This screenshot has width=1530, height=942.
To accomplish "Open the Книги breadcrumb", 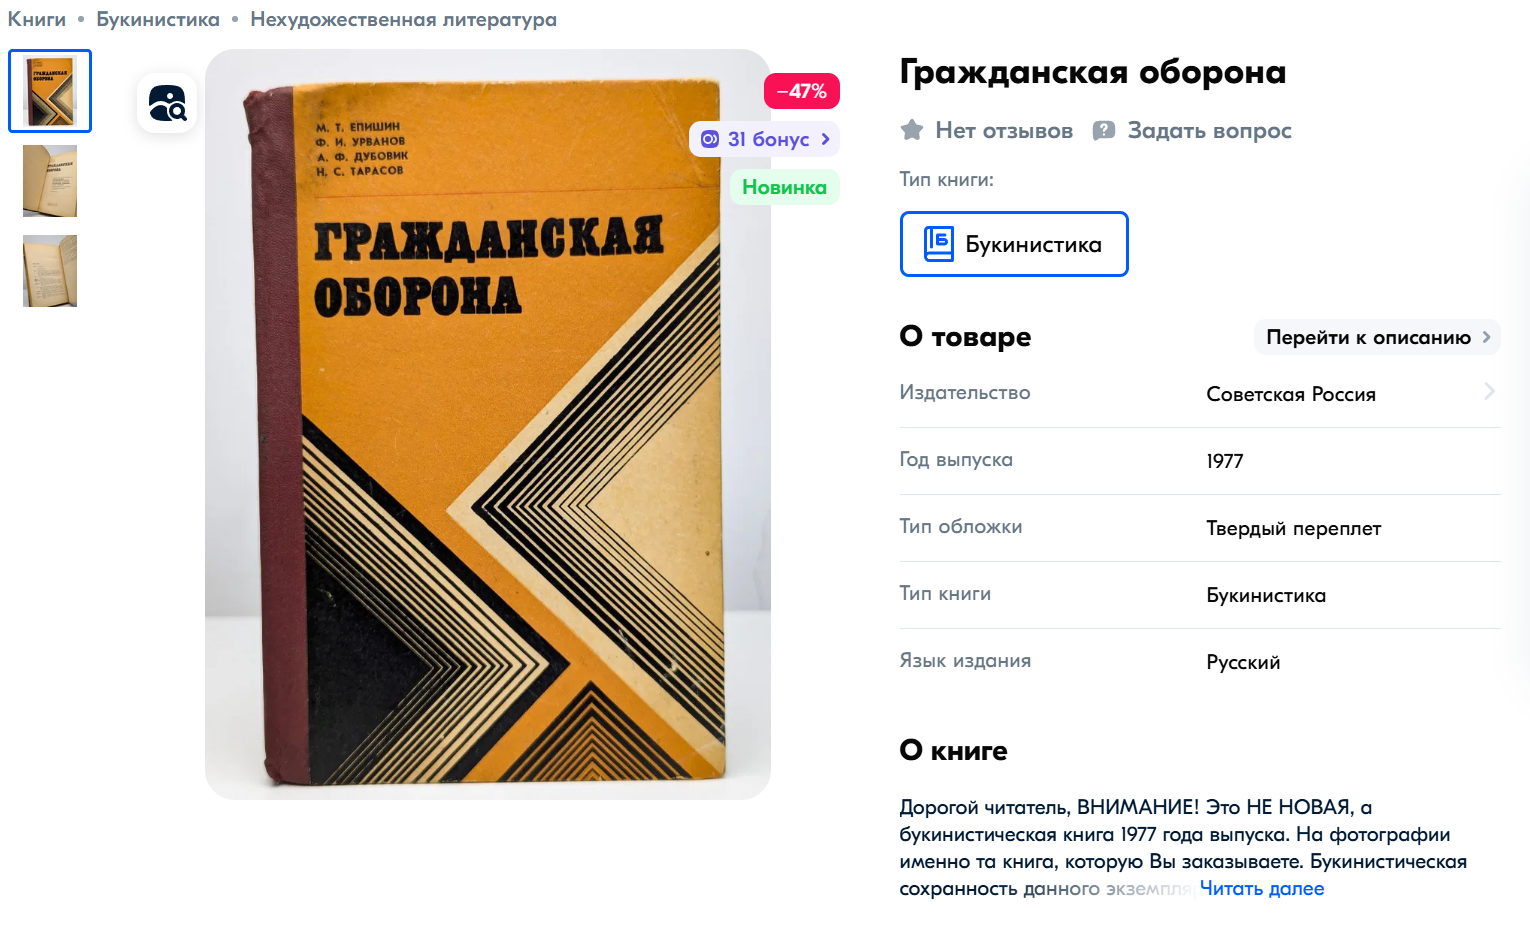I will pos(37,19).
